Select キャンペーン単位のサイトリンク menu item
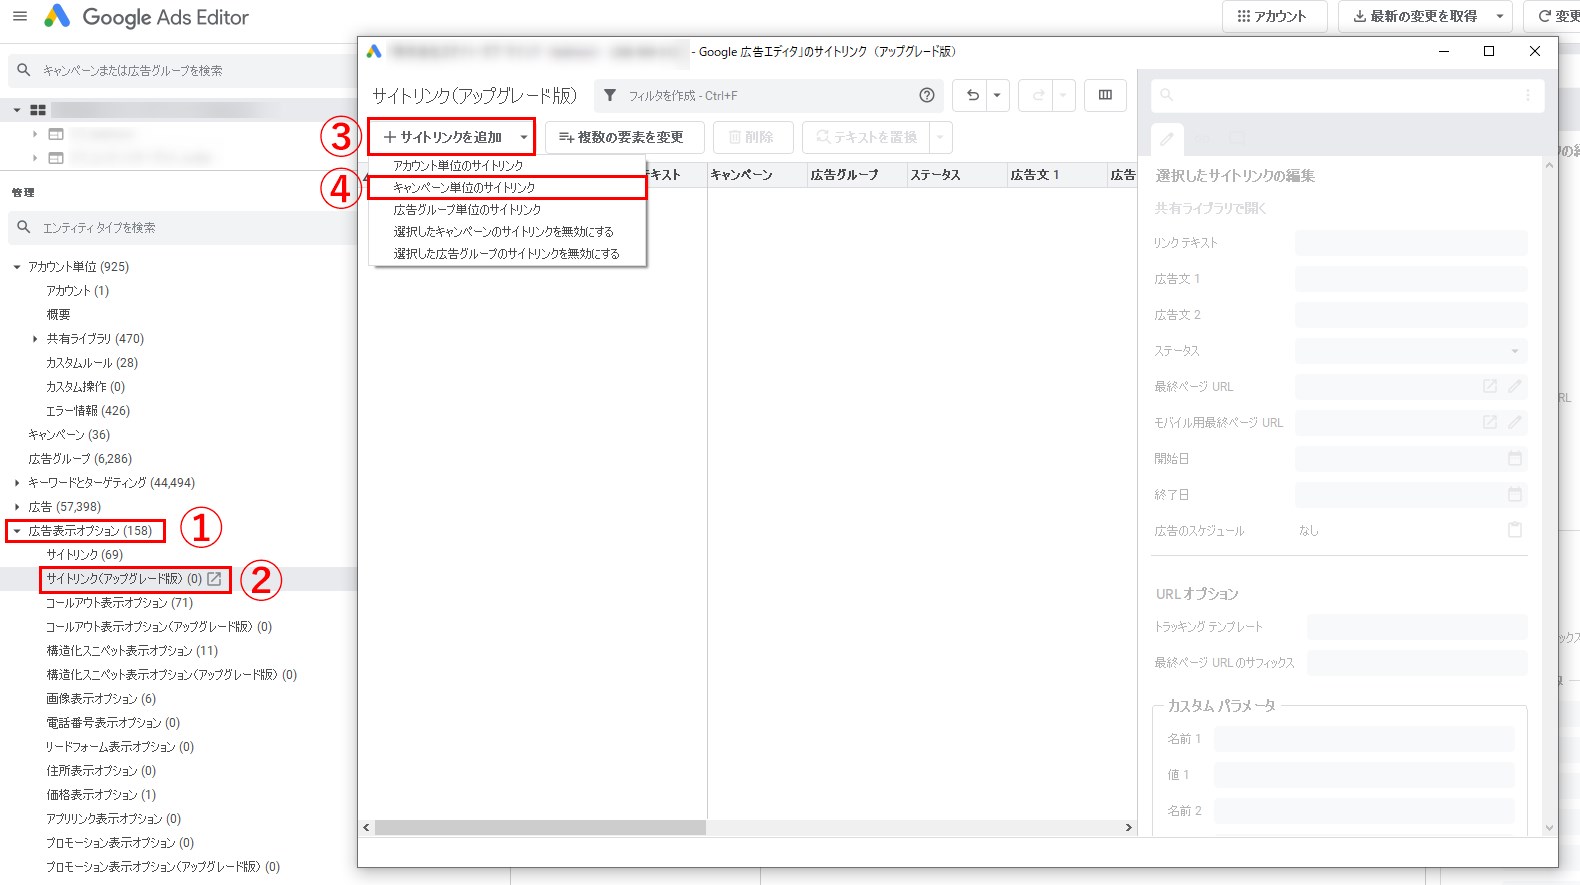 tap(464, 188)
